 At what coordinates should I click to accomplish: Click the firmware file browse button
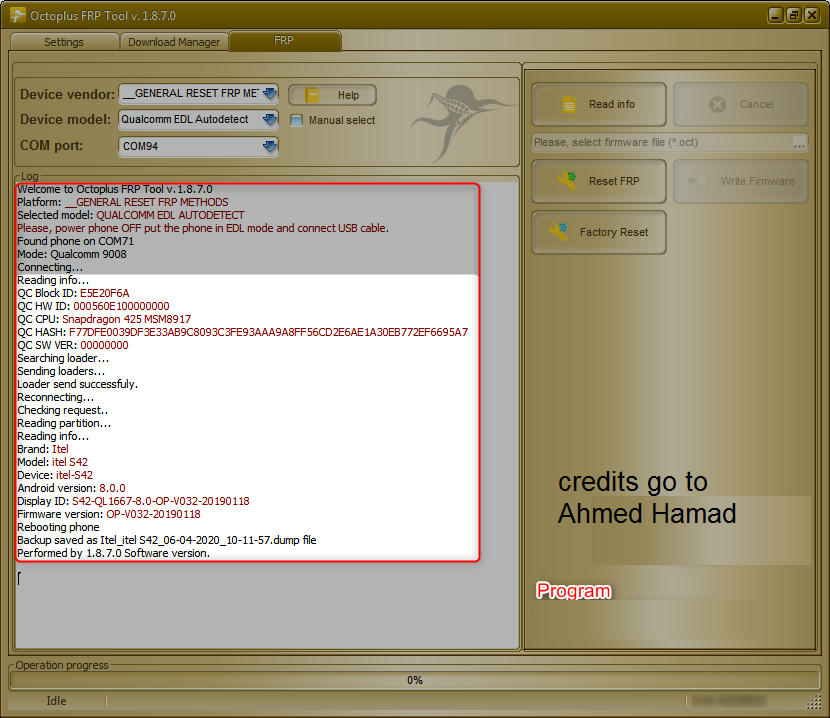(800, 143)
